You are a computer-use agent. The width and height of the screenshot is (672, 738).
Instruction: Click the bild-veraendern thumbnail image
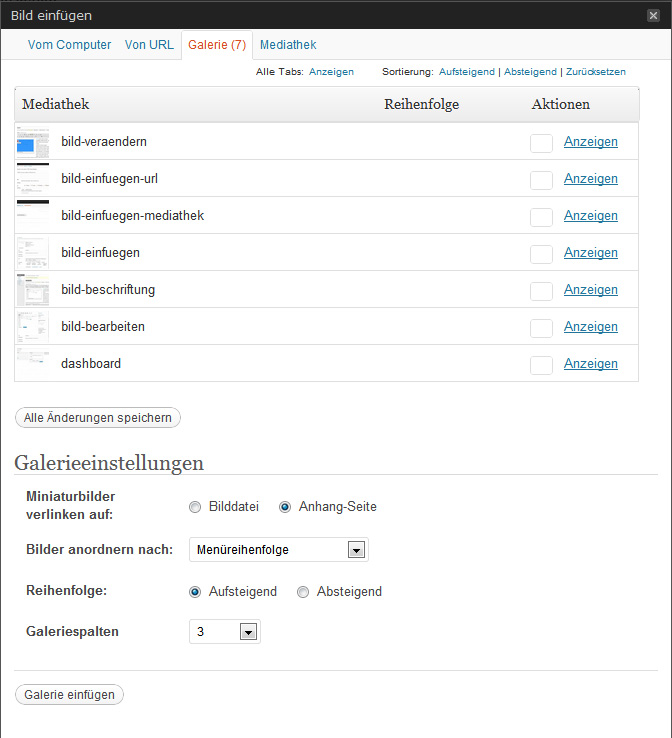(x=32, y=142)
